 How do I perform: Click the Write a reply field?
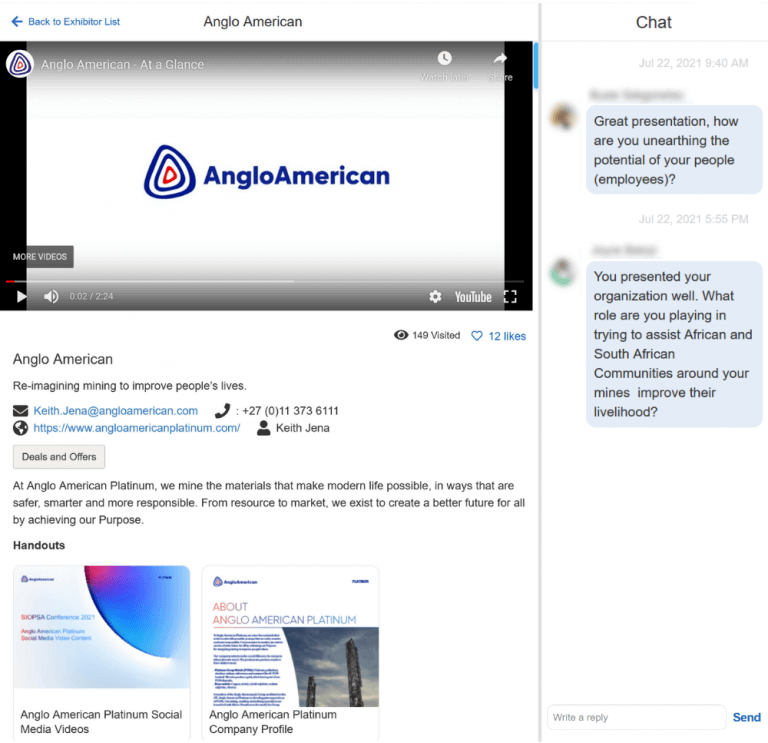click(x=636, y=717)
